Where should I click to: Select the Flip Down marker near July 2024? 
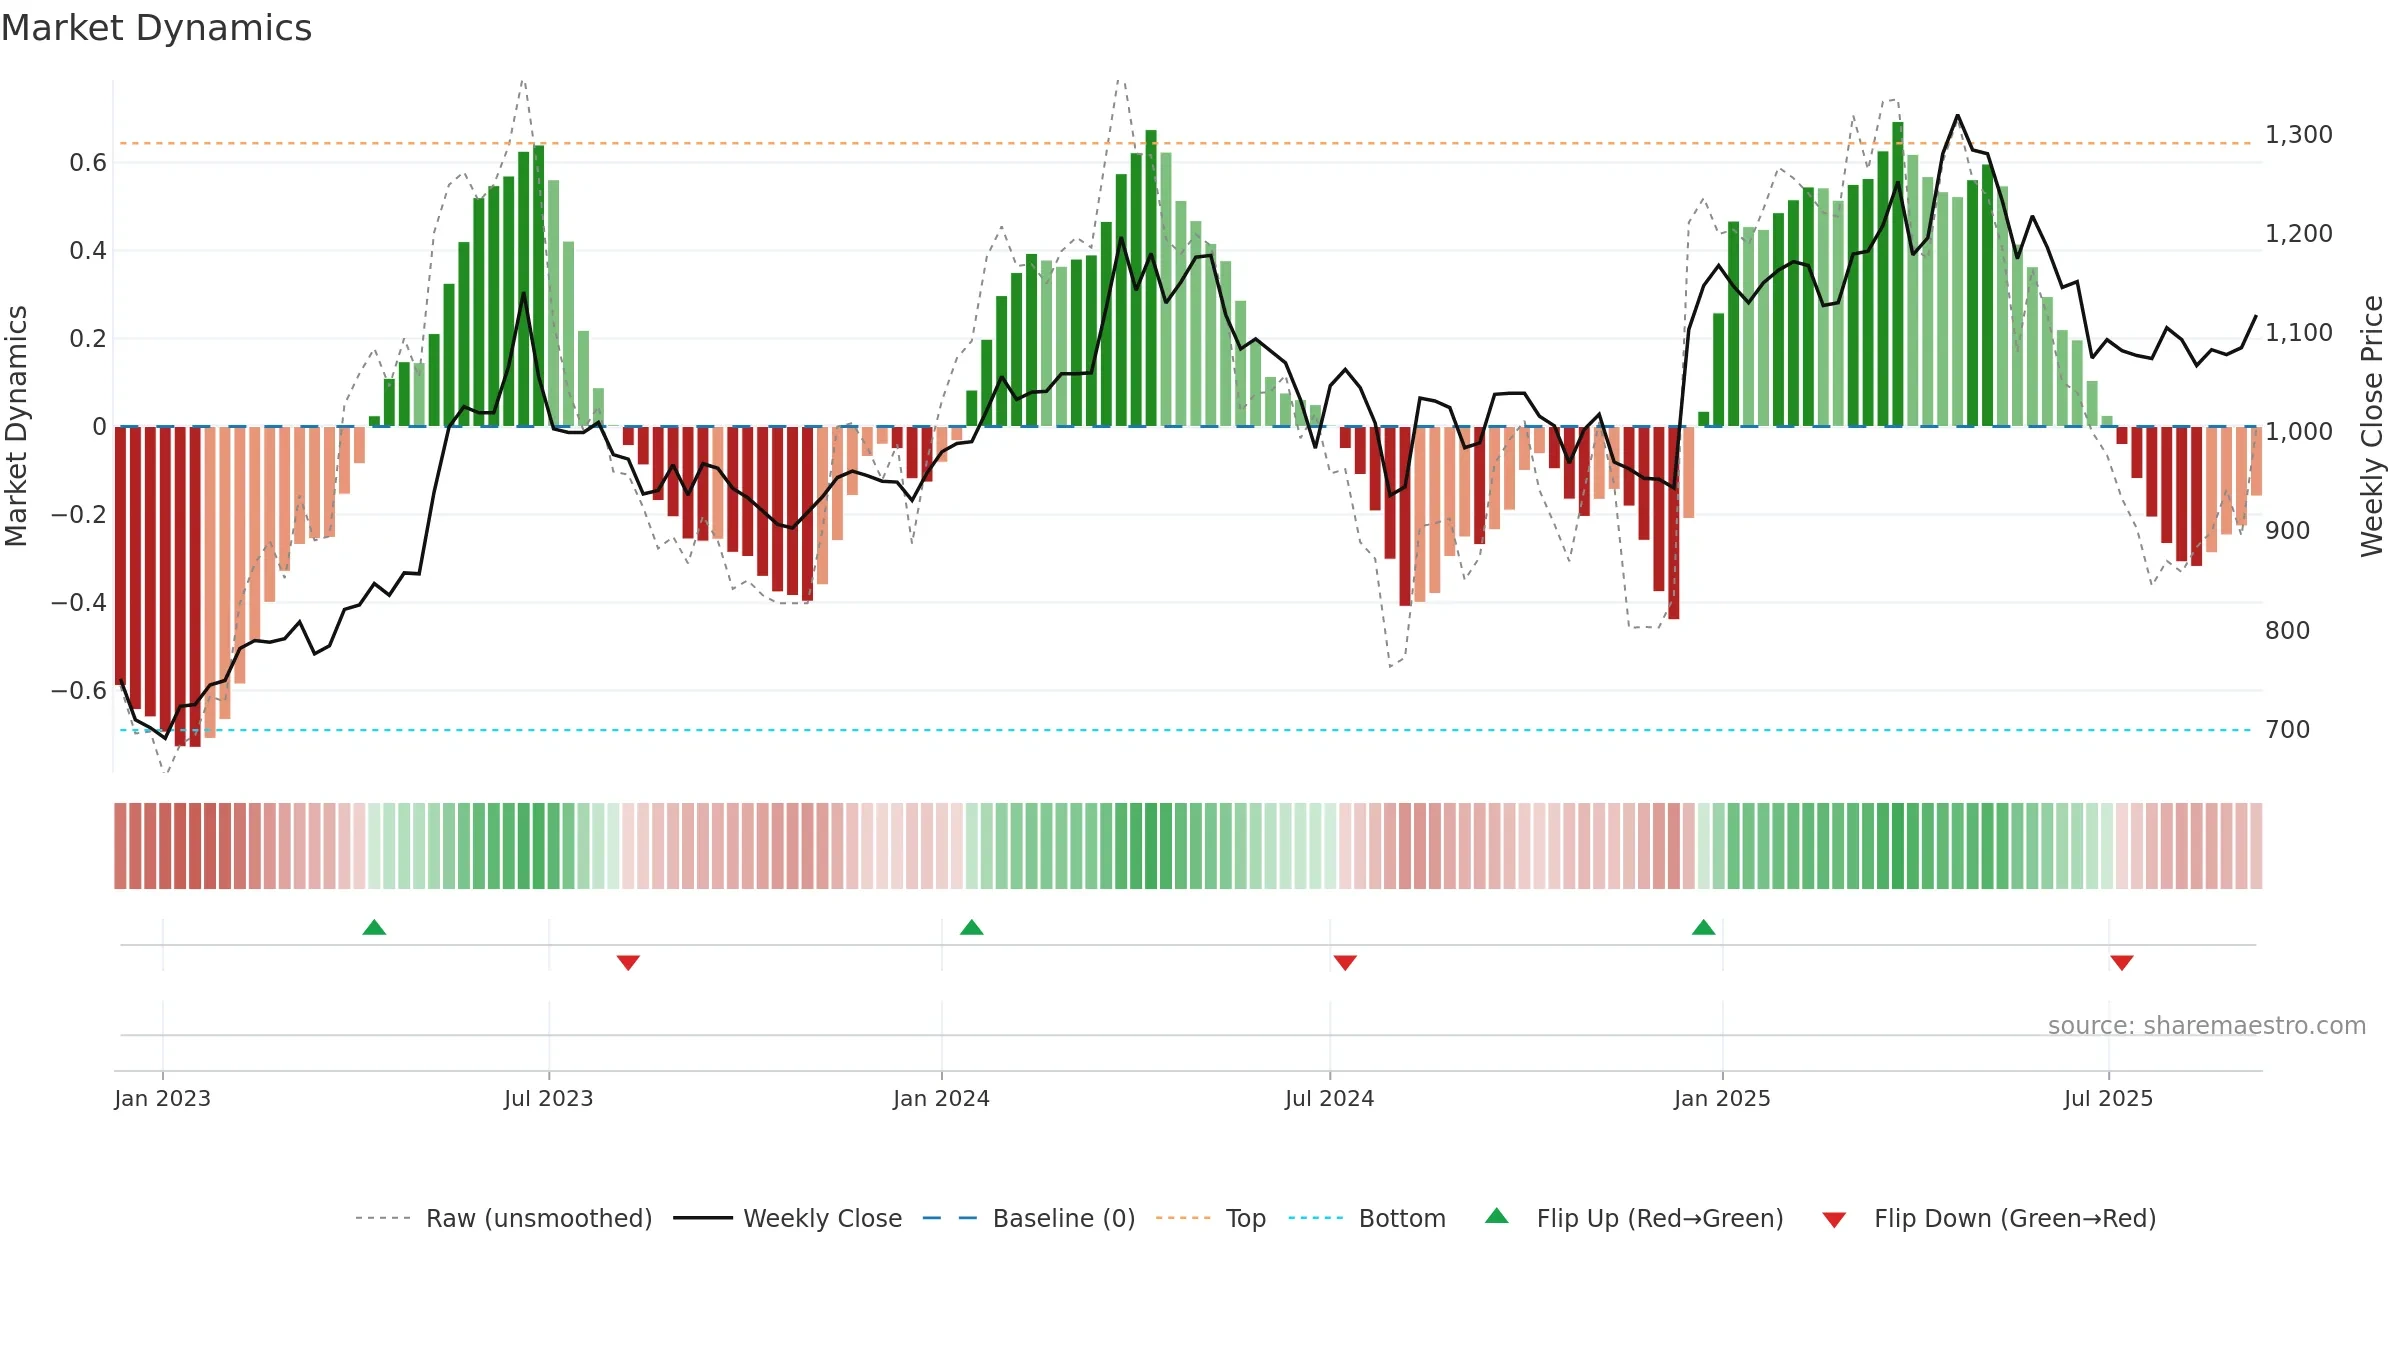[x=1345, y=962]
